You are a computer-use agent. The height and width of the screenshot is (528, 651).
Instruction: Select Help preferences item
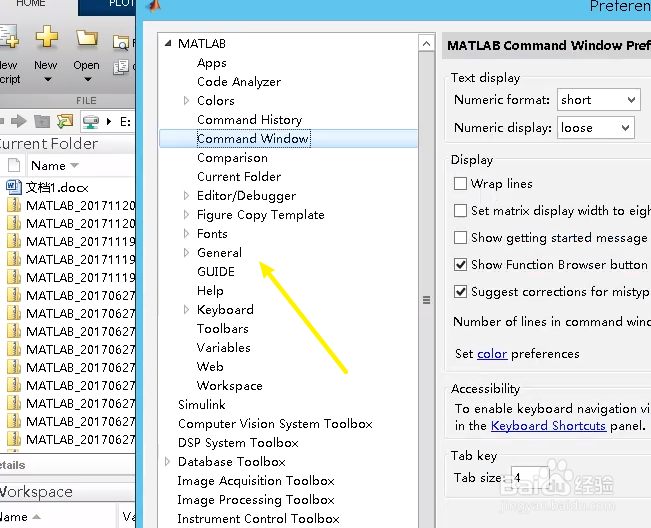click(210, 291)
